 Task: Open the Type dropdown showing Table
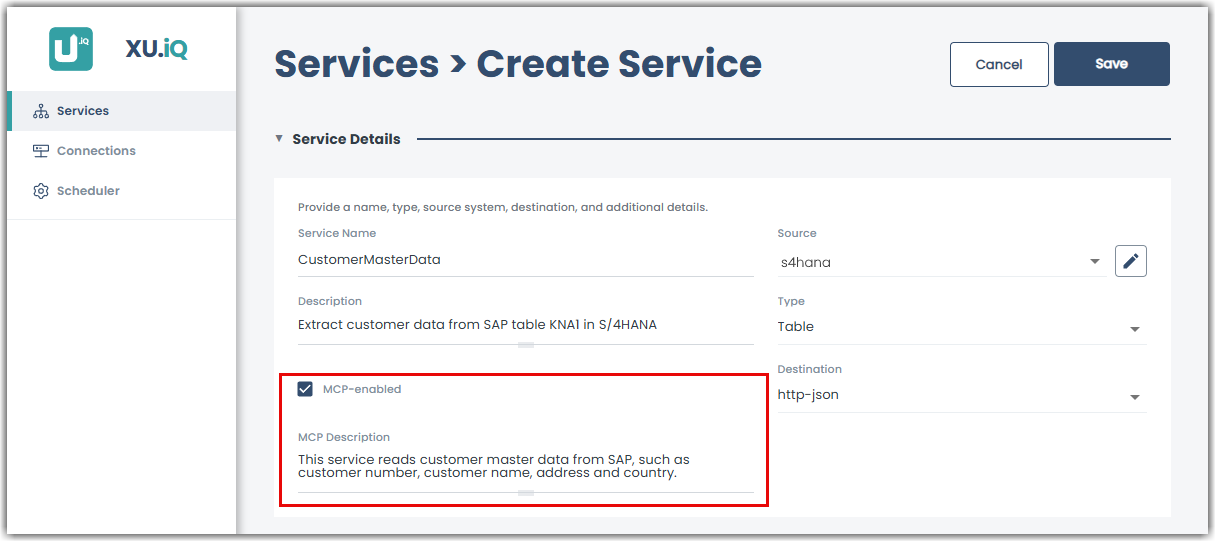coord(962,328)
